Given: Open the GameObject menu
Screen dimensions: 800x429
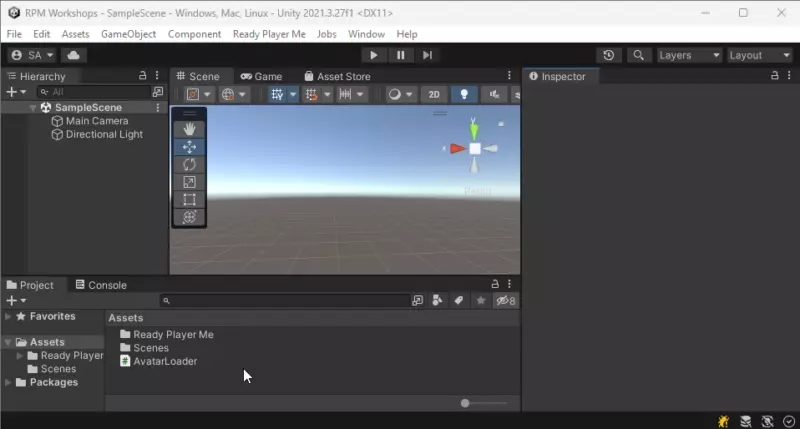Looking at the screenshot, I should click(129, 34).
